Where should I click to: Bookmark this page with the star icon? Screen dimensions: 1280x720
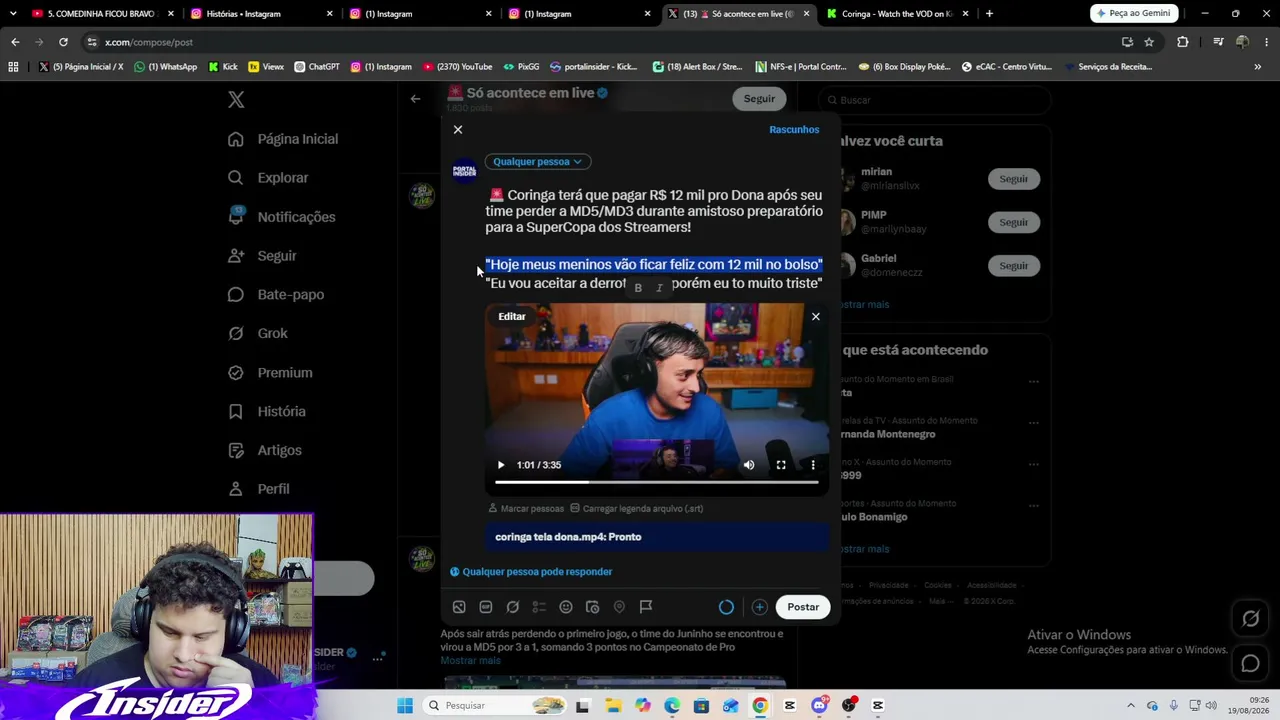point(1149,42)
